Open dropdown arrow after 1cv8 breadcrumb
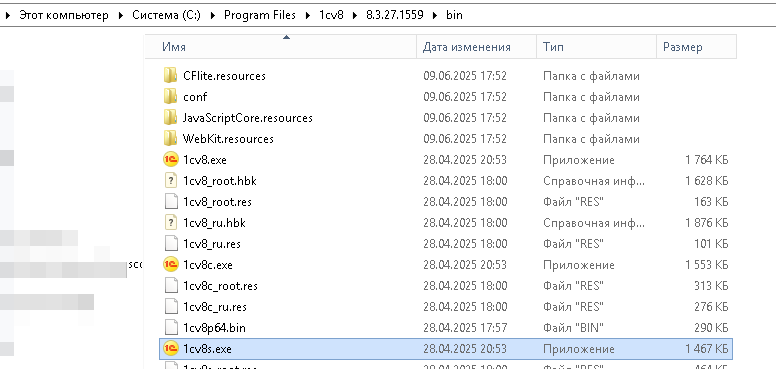 (355, 15)
